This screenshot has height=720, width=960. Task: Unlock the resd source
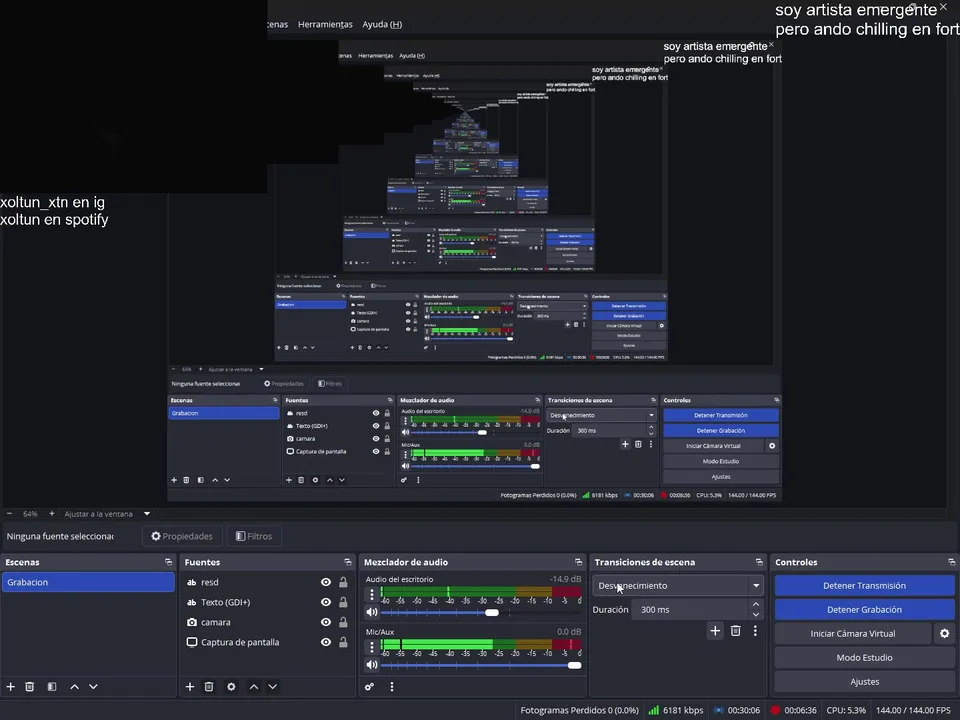(x=343, y=582)
